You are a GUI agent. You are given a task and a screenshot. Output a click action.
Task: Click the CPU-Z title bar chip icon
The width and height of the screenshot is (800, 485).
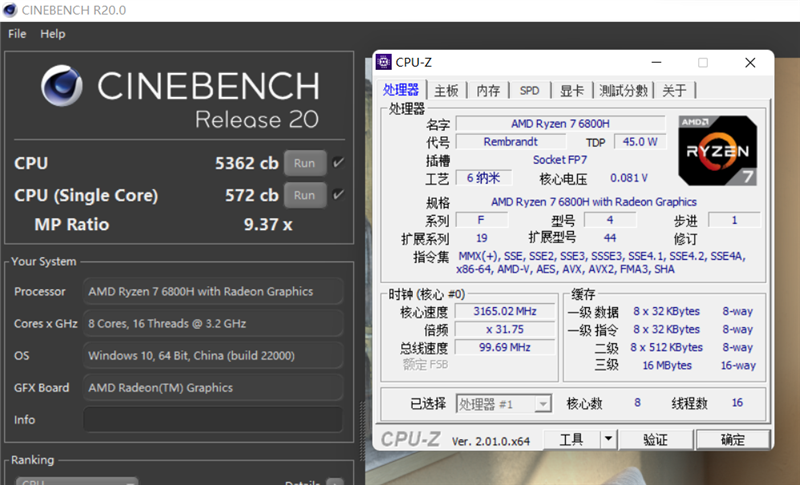click(384, 62)
